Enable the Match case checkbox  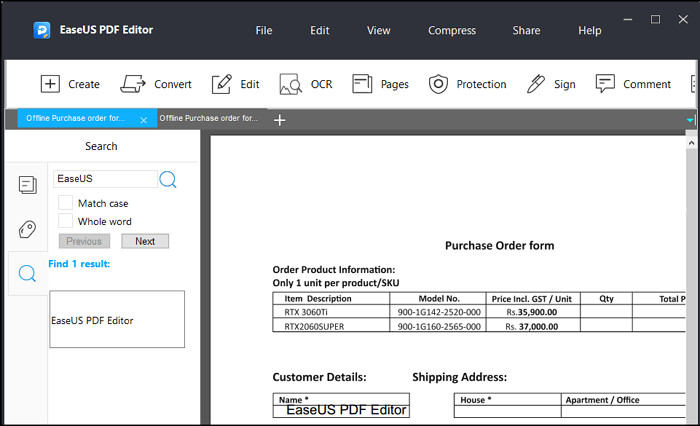pyautogui.click(x=66, y=203)
